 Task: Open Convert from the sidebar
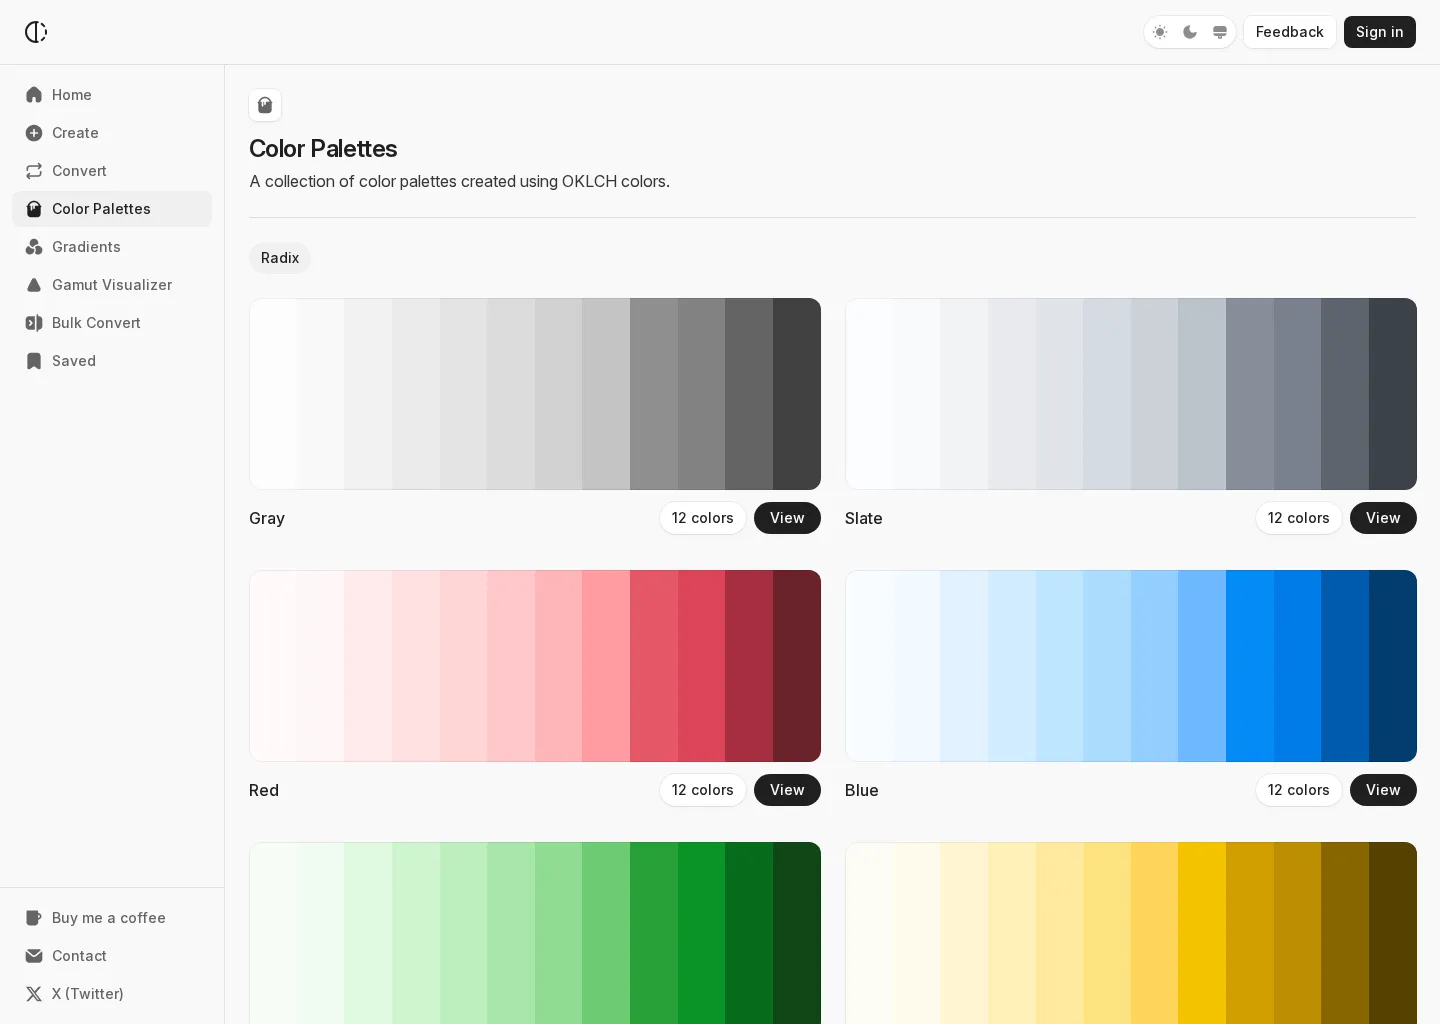[79, 171]
